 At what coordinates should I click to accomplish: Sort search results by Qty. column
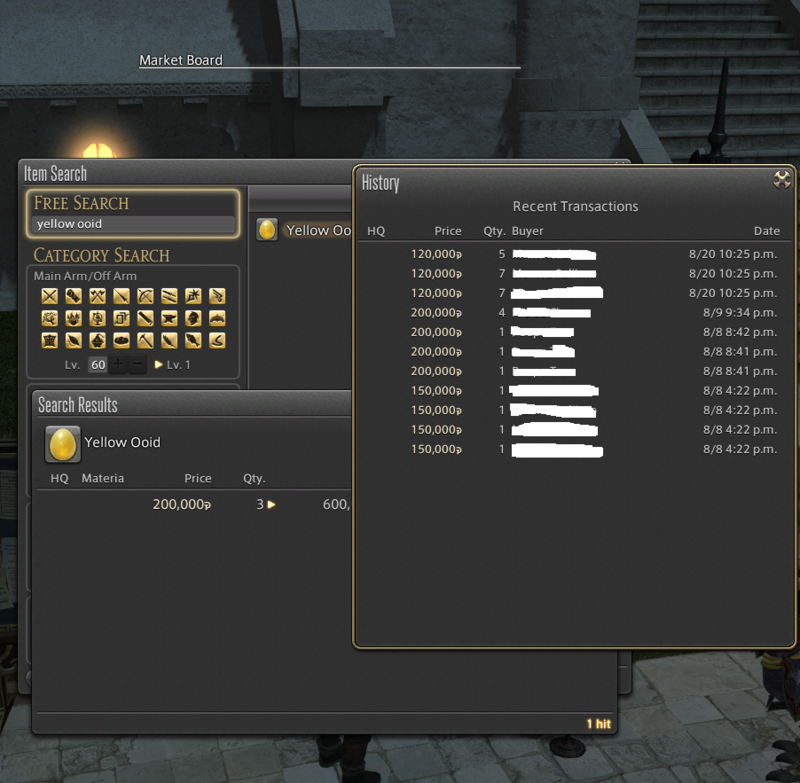(254, 478)
